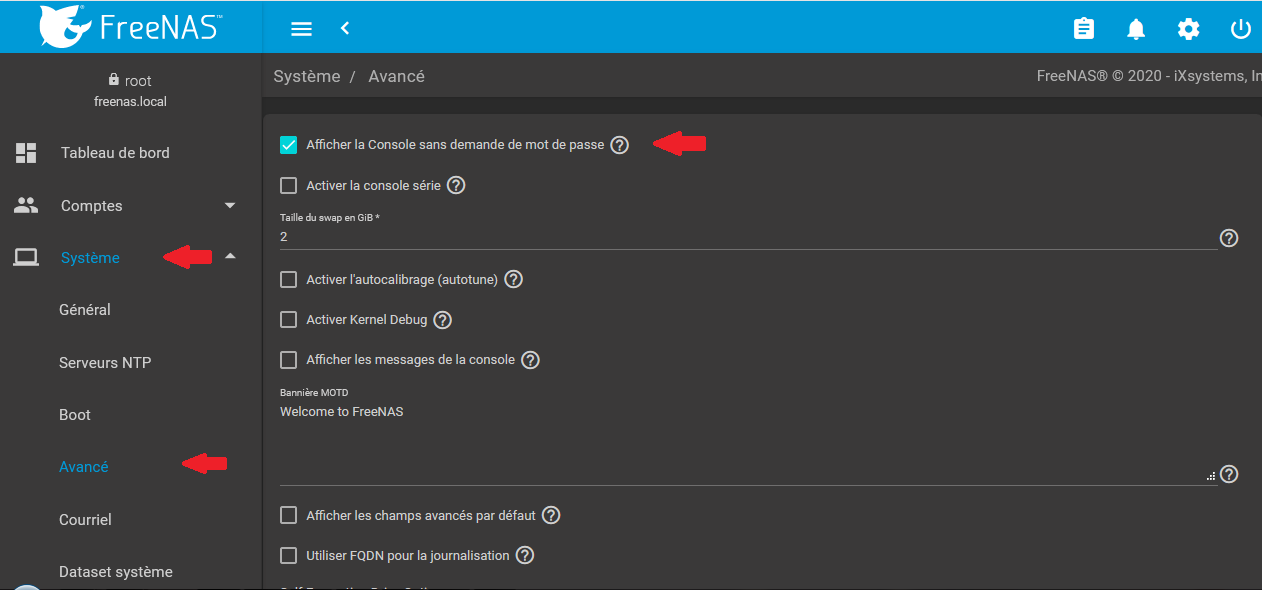
Task: Click Système breadcrumb link
Action: point(307,76)
